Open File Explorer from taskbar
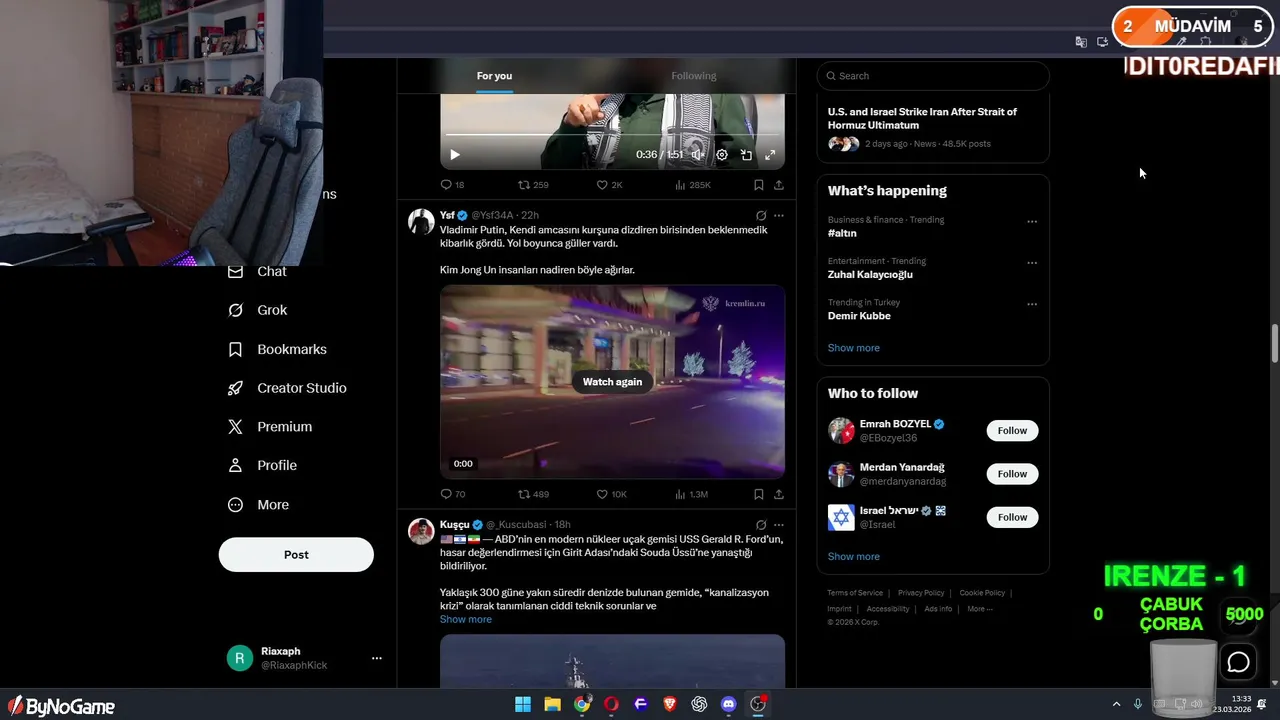Image resolution: width=1280 pixels, height=720 pixels. coord(552,704)
